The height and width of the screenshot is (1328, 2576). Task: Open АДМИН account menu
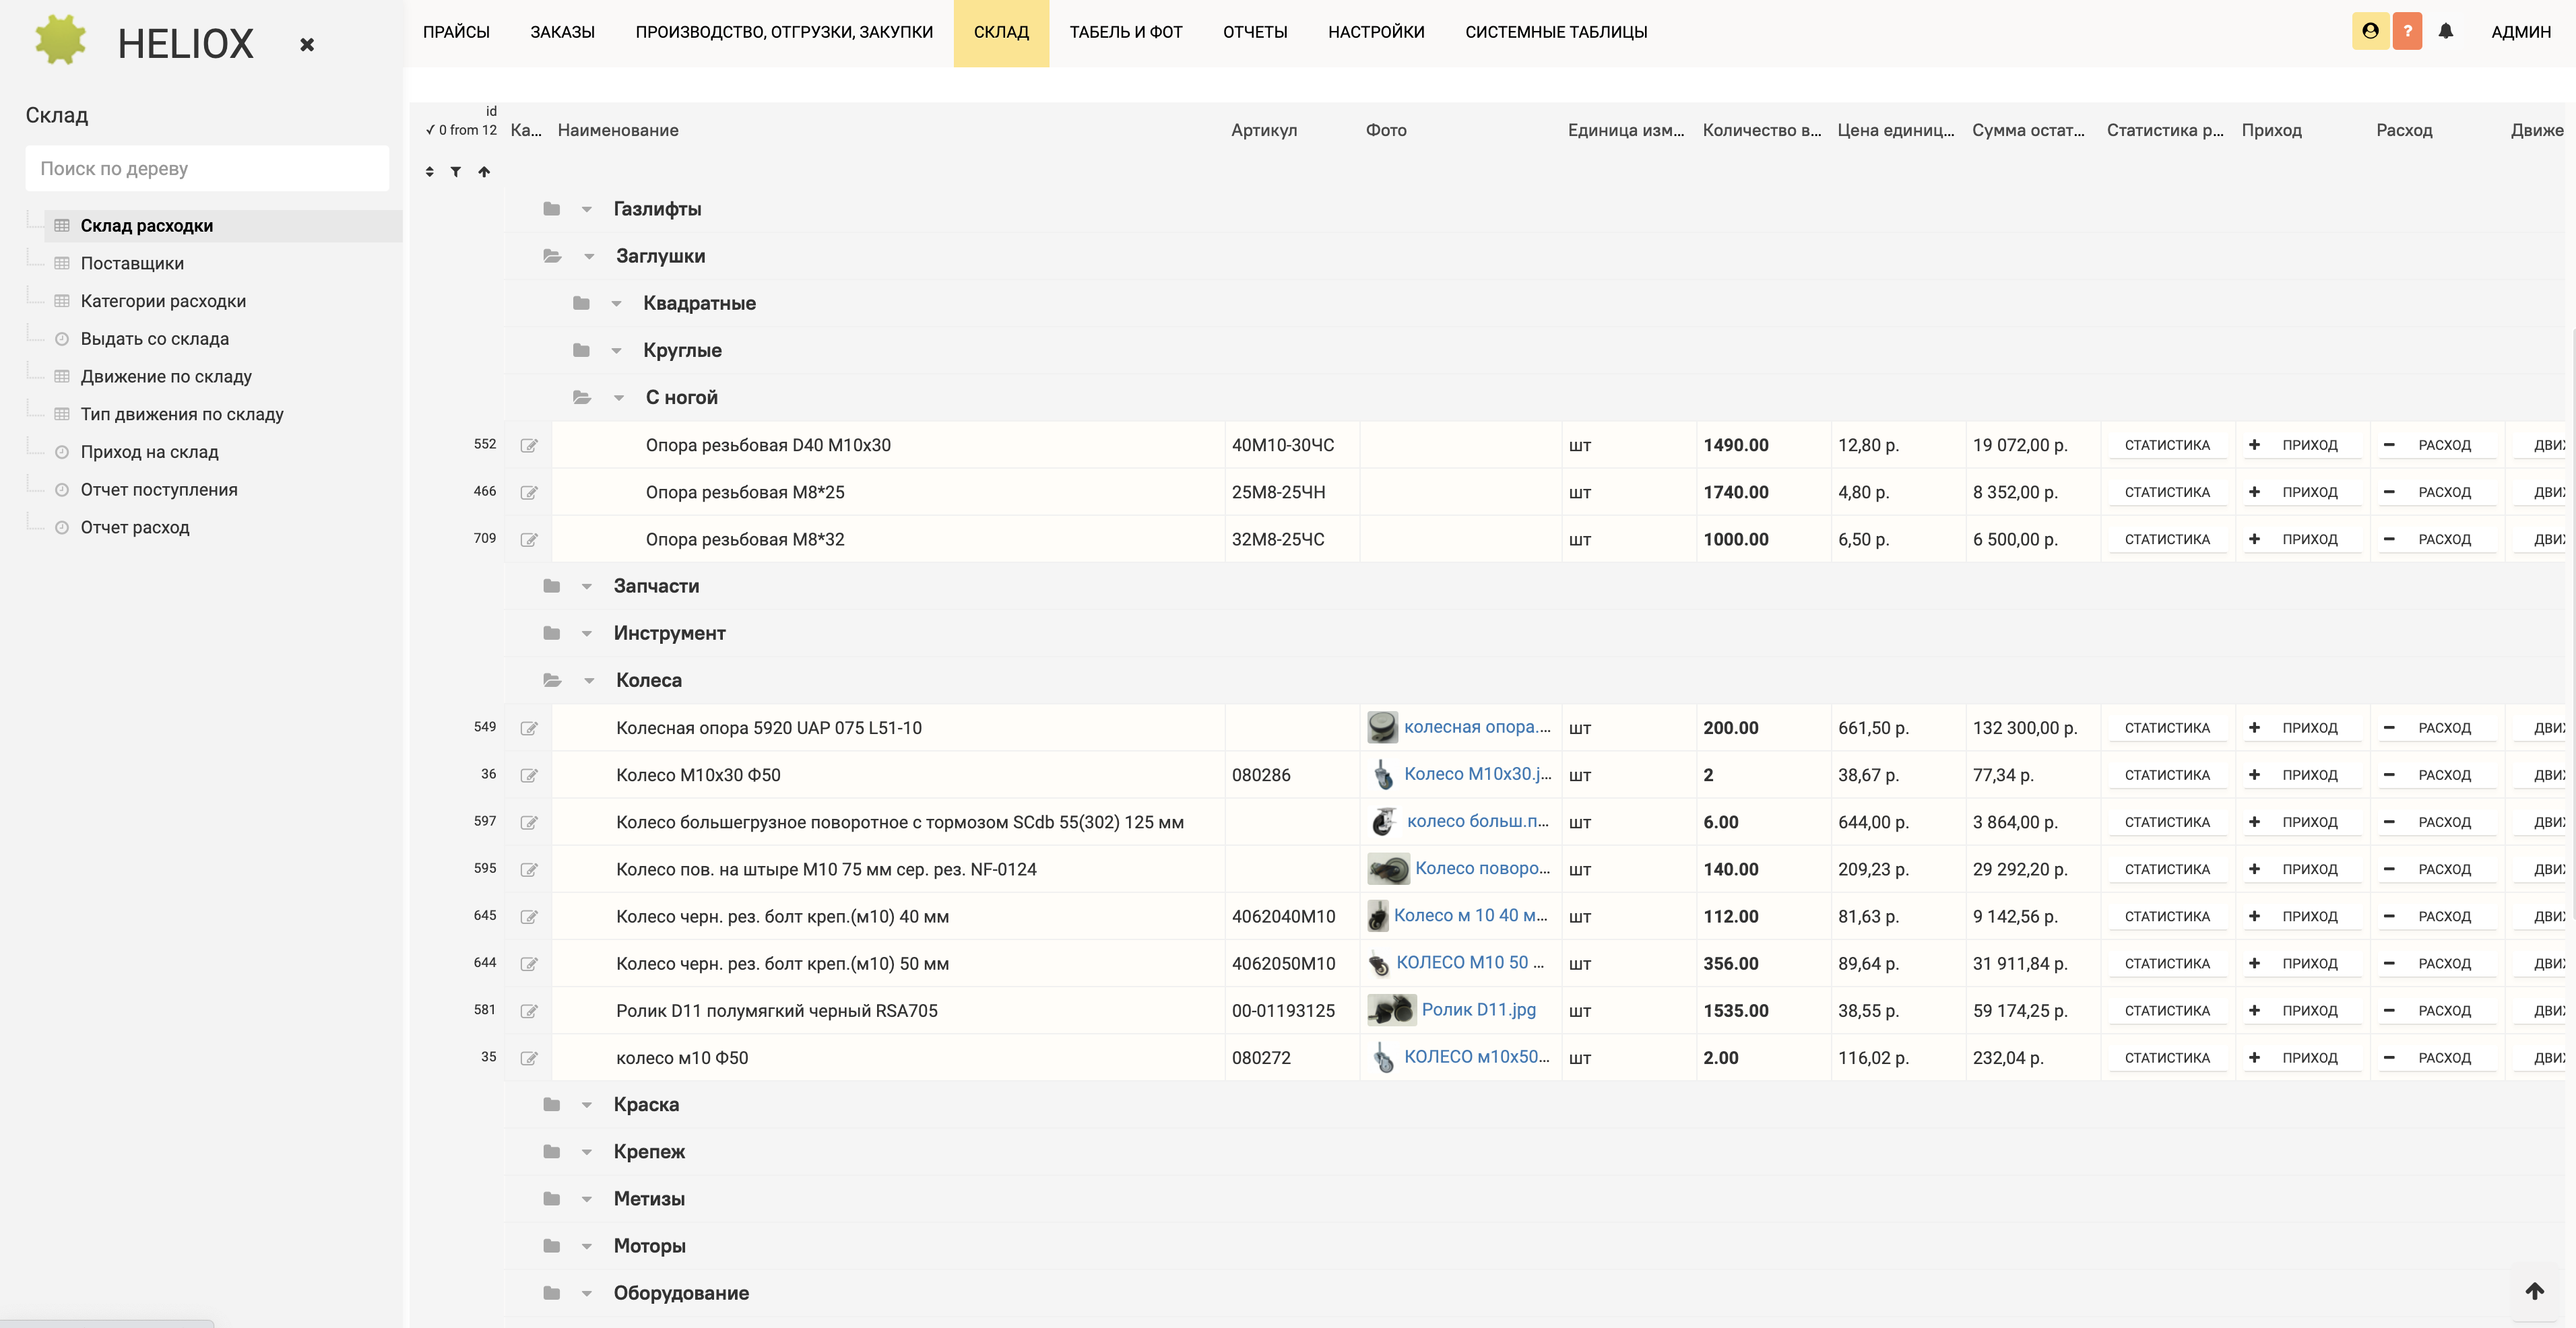click(x=2520, y=32)
